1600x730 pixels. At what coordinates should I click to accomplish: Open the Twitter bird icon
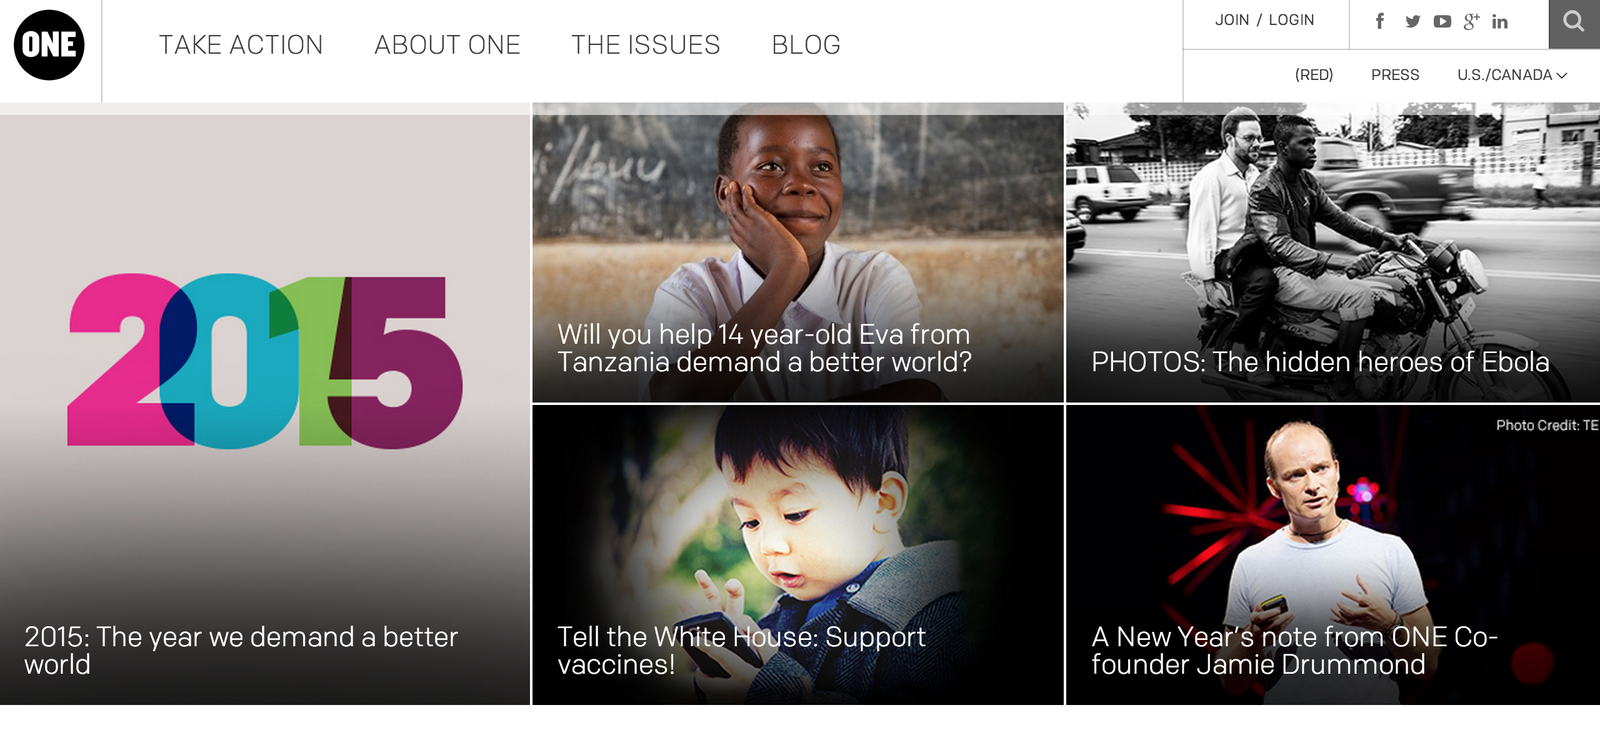(x=1412, y=21)
